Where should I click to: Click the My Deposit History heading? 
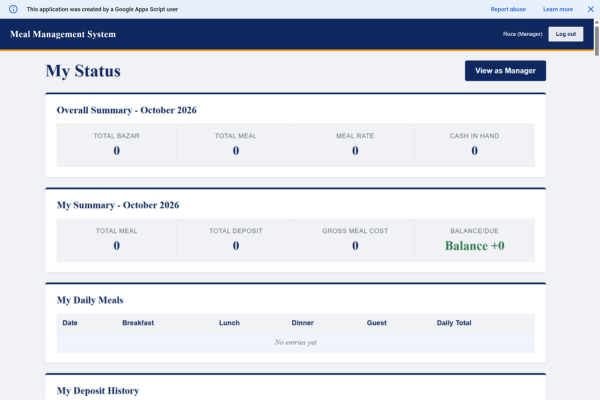[98, 391]
